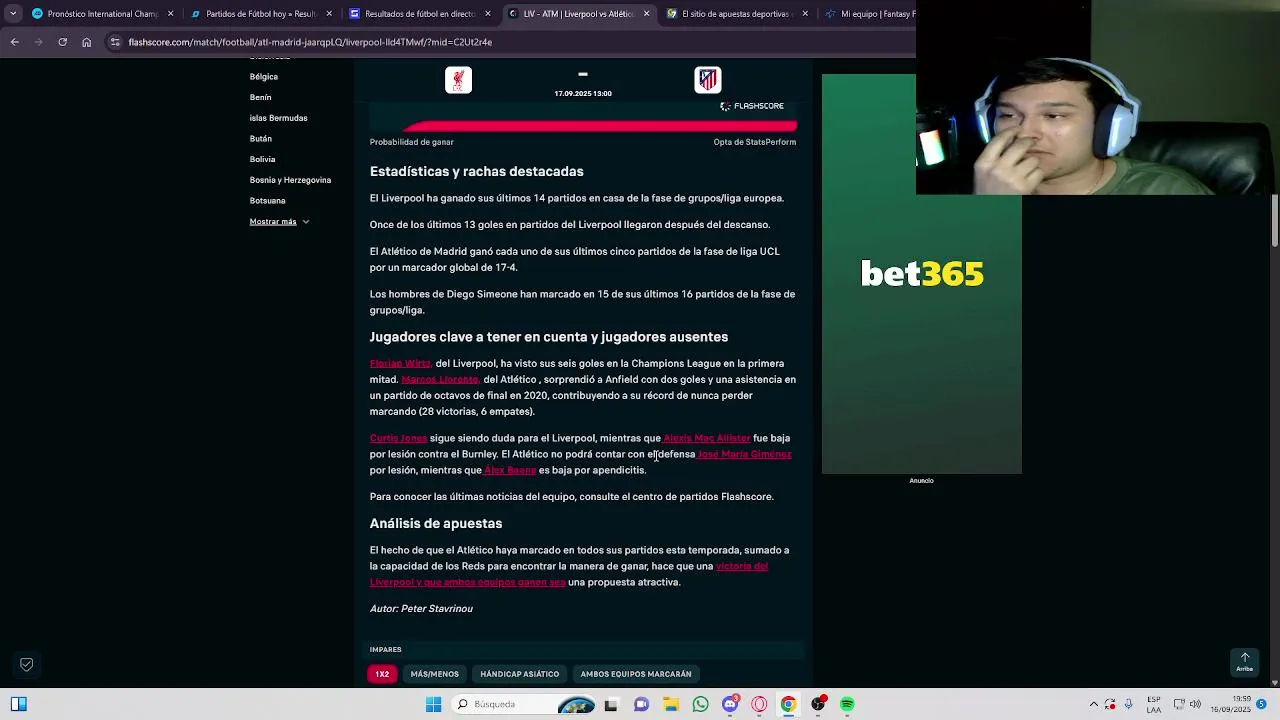The image size is (1280, 720).
Task: Select the MÁS/MENOS odds tab
Action: click(x=434, y=674)
